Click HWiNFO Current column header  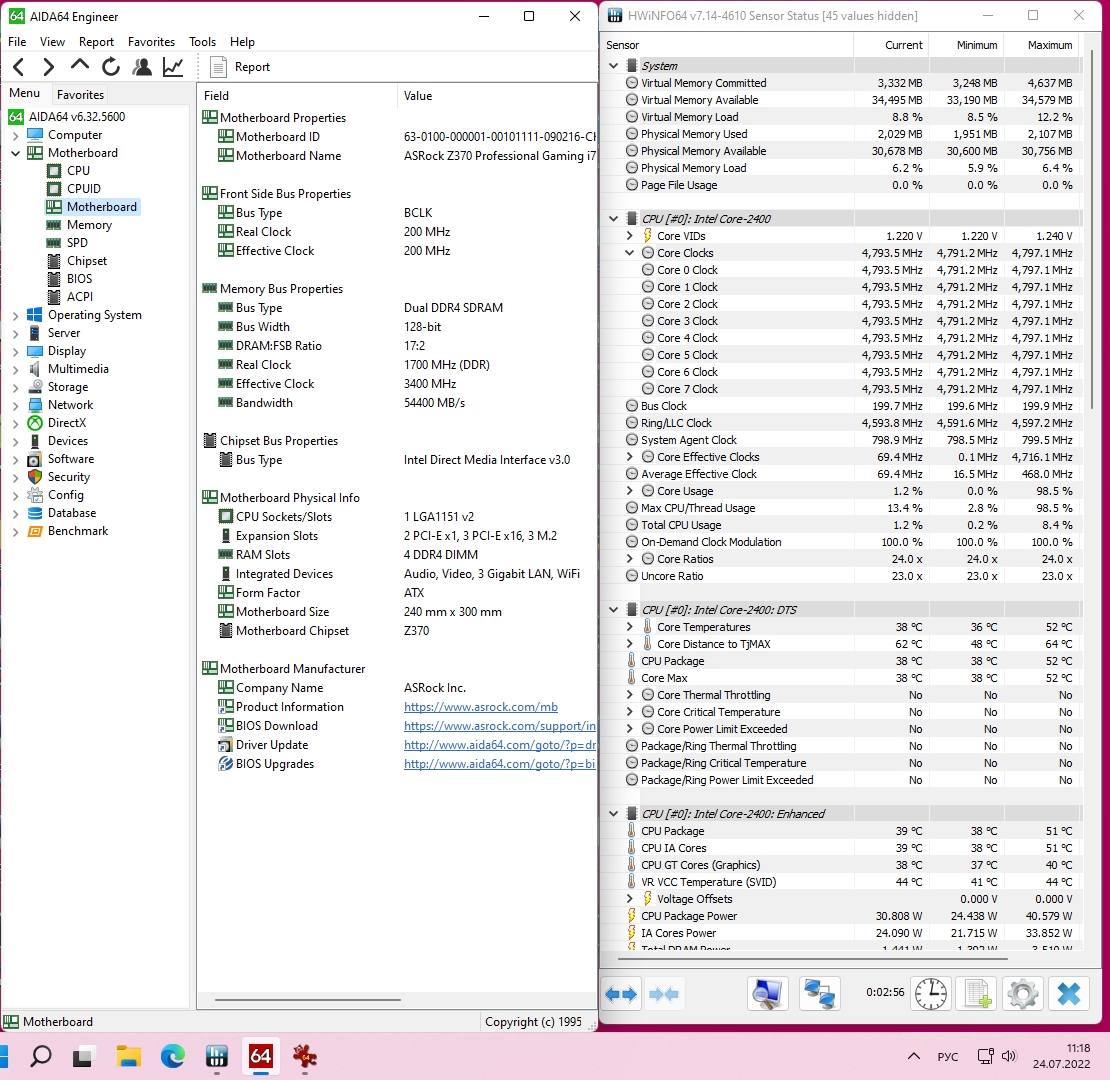coord(891,45)
